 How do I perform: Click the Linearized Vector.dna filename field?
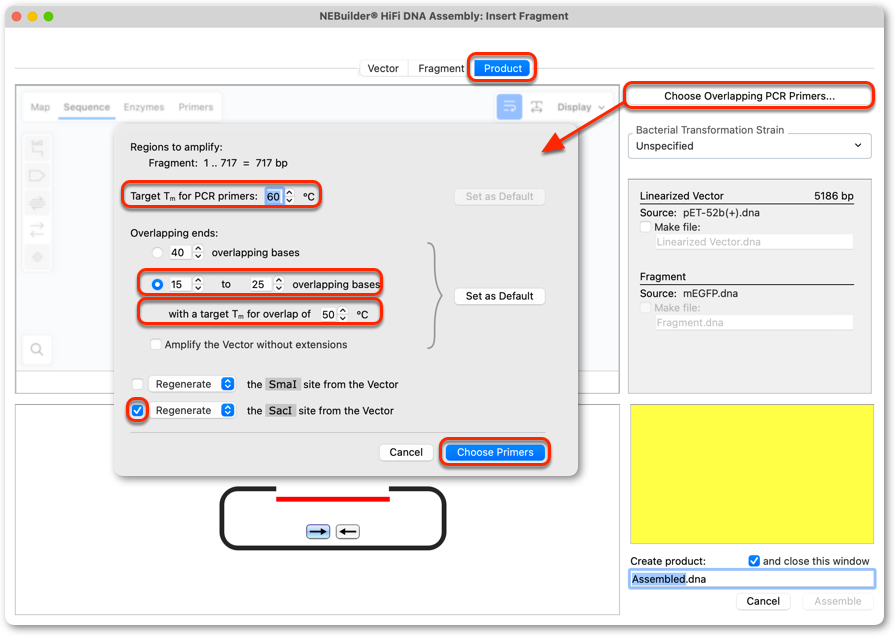point(753,242)
